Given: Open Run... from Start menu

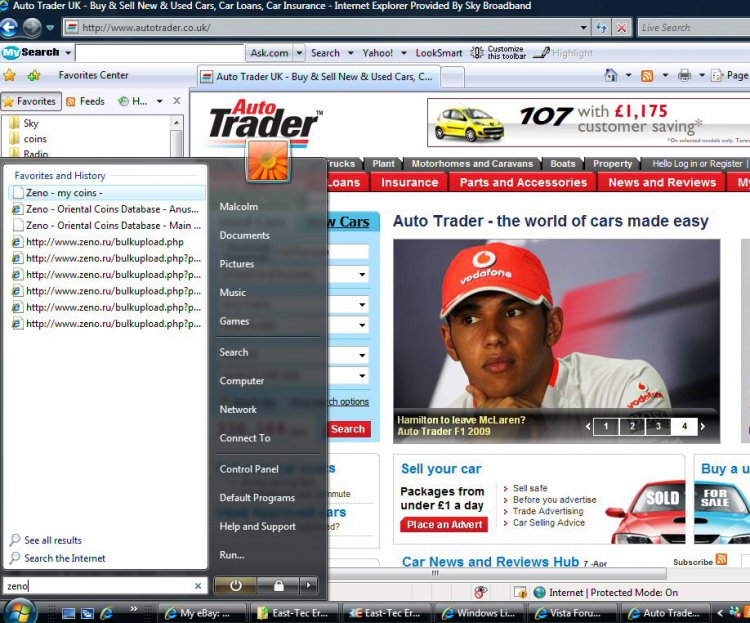Looking at the screenshot, I should [x=232, y=555].
